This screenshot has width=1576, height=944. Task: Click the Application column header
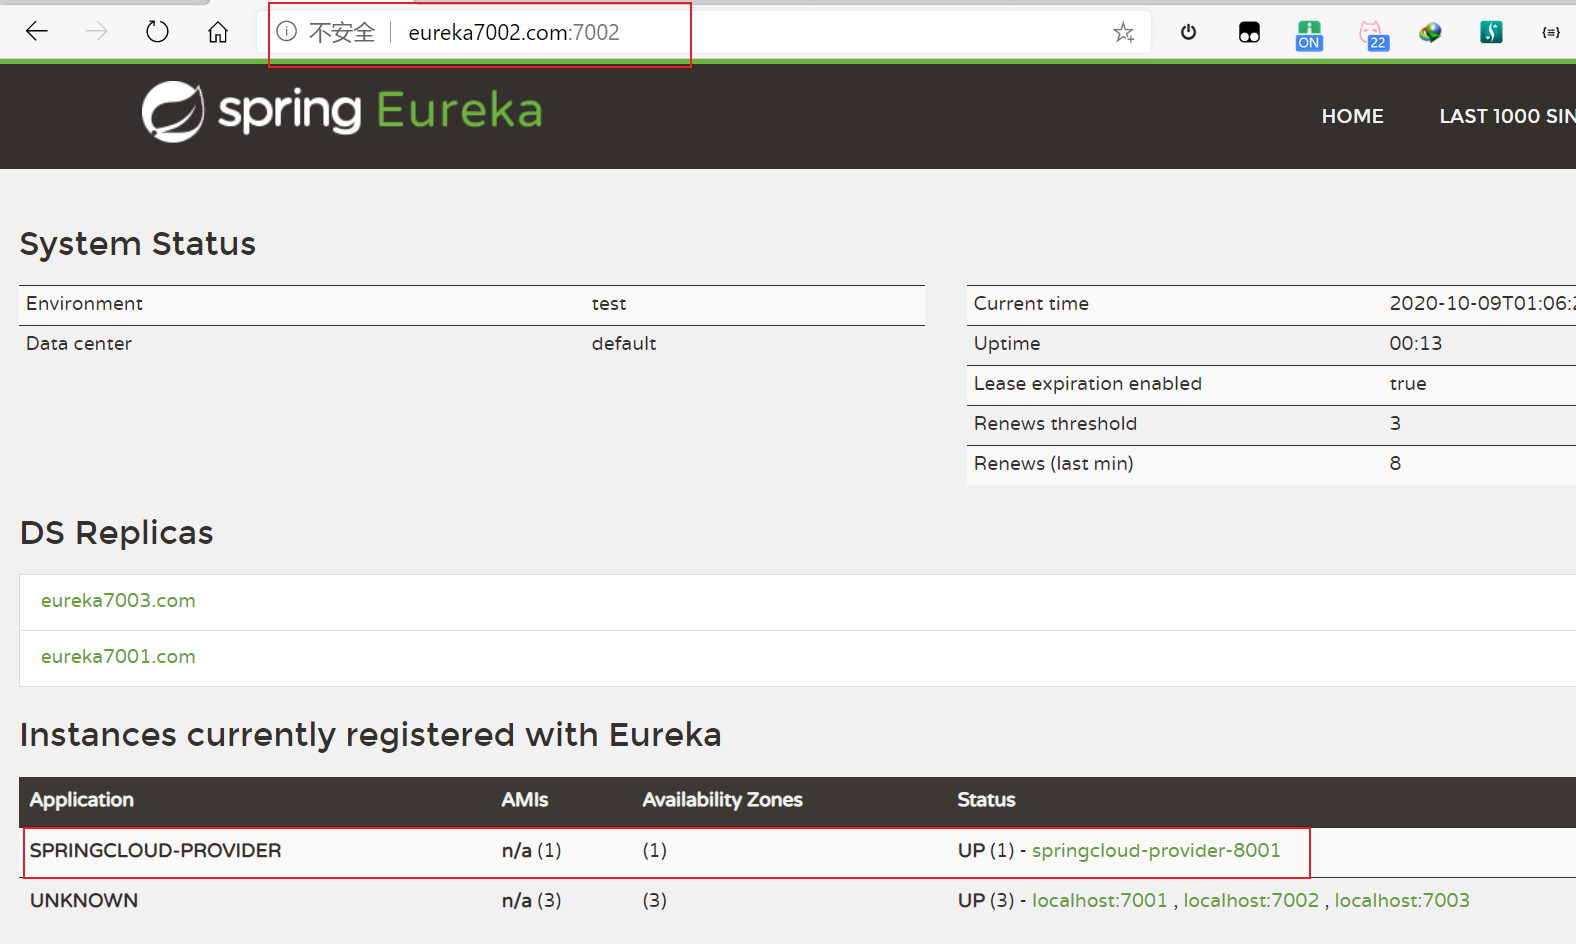(82, 800)
